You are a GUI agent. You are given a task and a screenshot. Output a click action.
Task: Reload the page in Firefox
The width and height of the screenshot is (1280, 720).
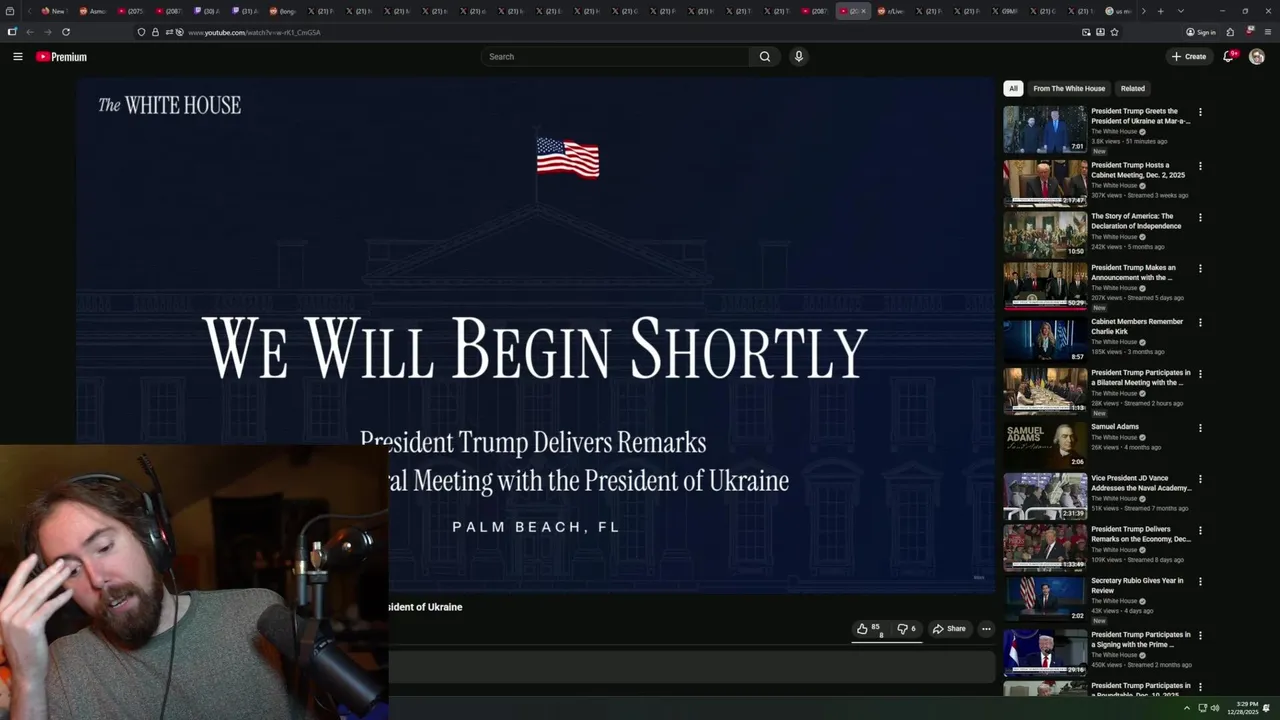click(x=66, y=32)
